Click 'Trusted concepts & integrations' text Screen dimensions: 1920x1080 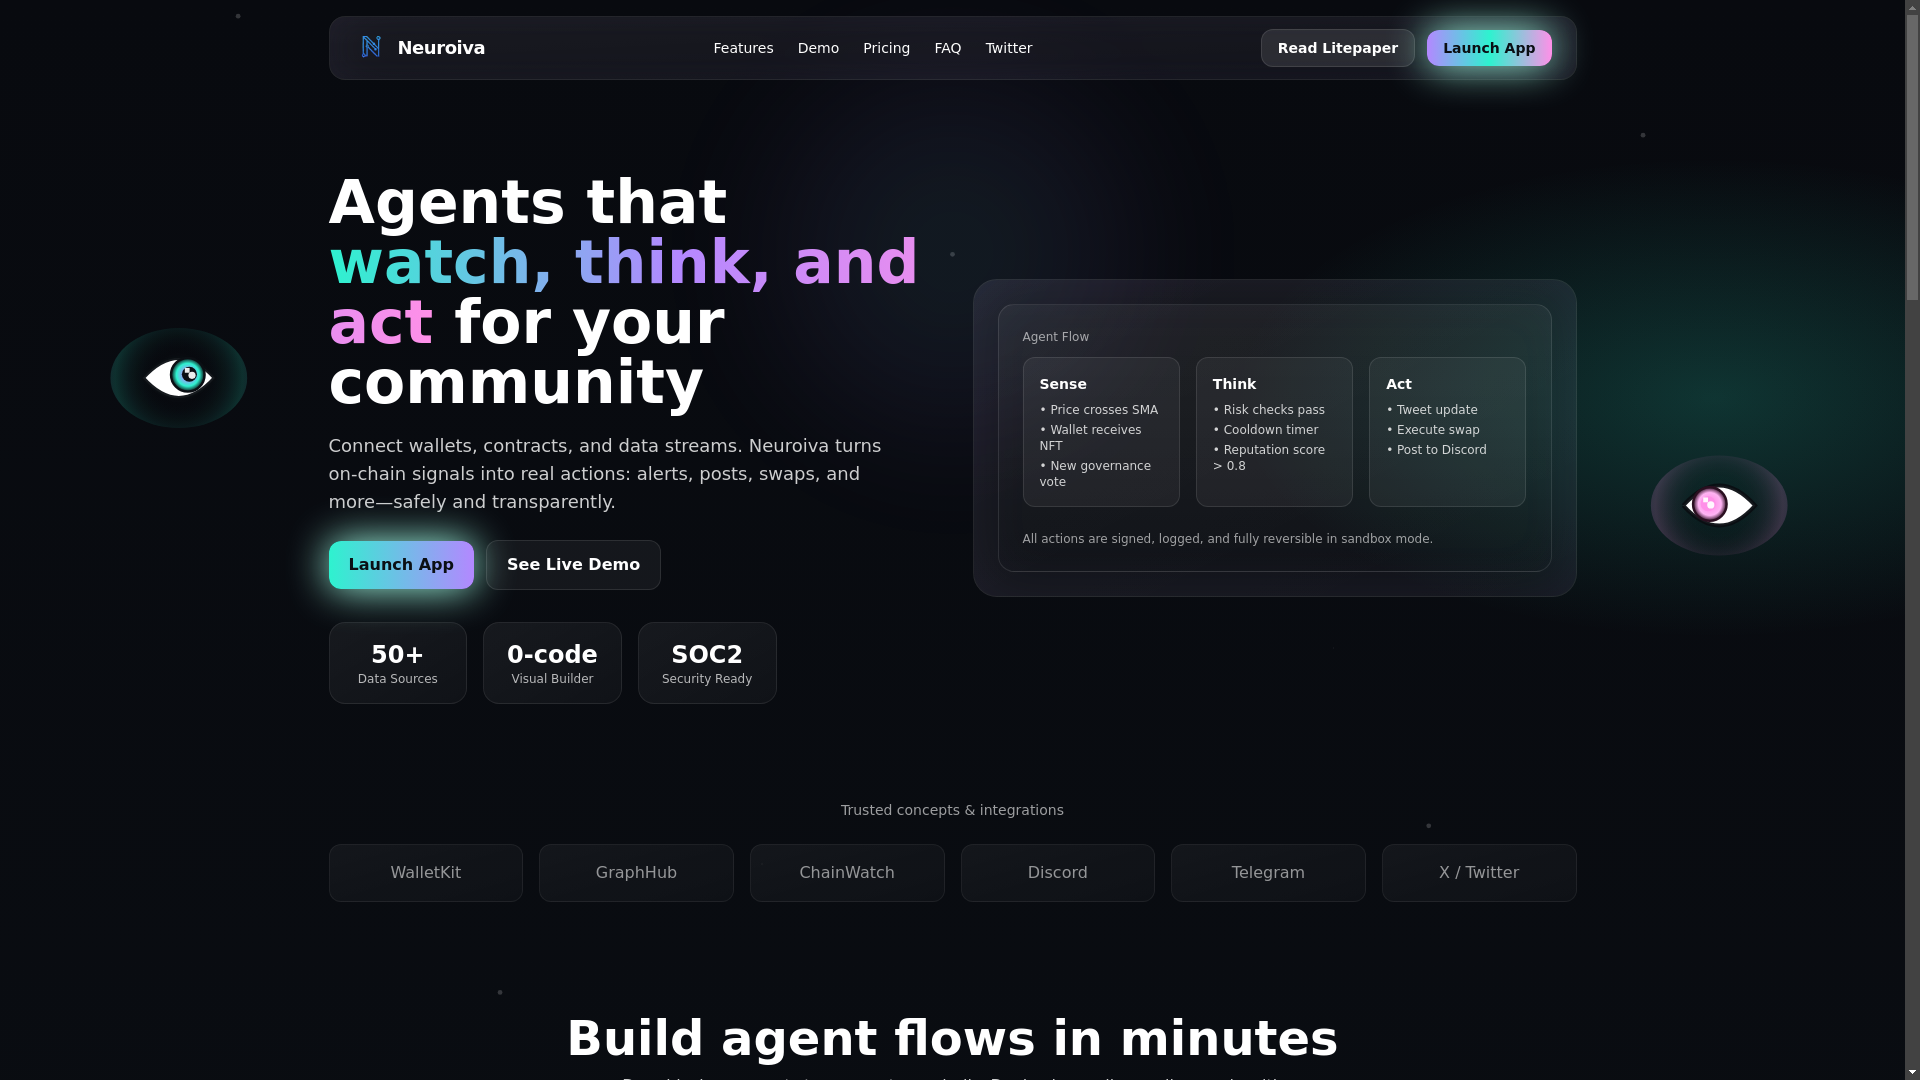[x=952, y=810]
